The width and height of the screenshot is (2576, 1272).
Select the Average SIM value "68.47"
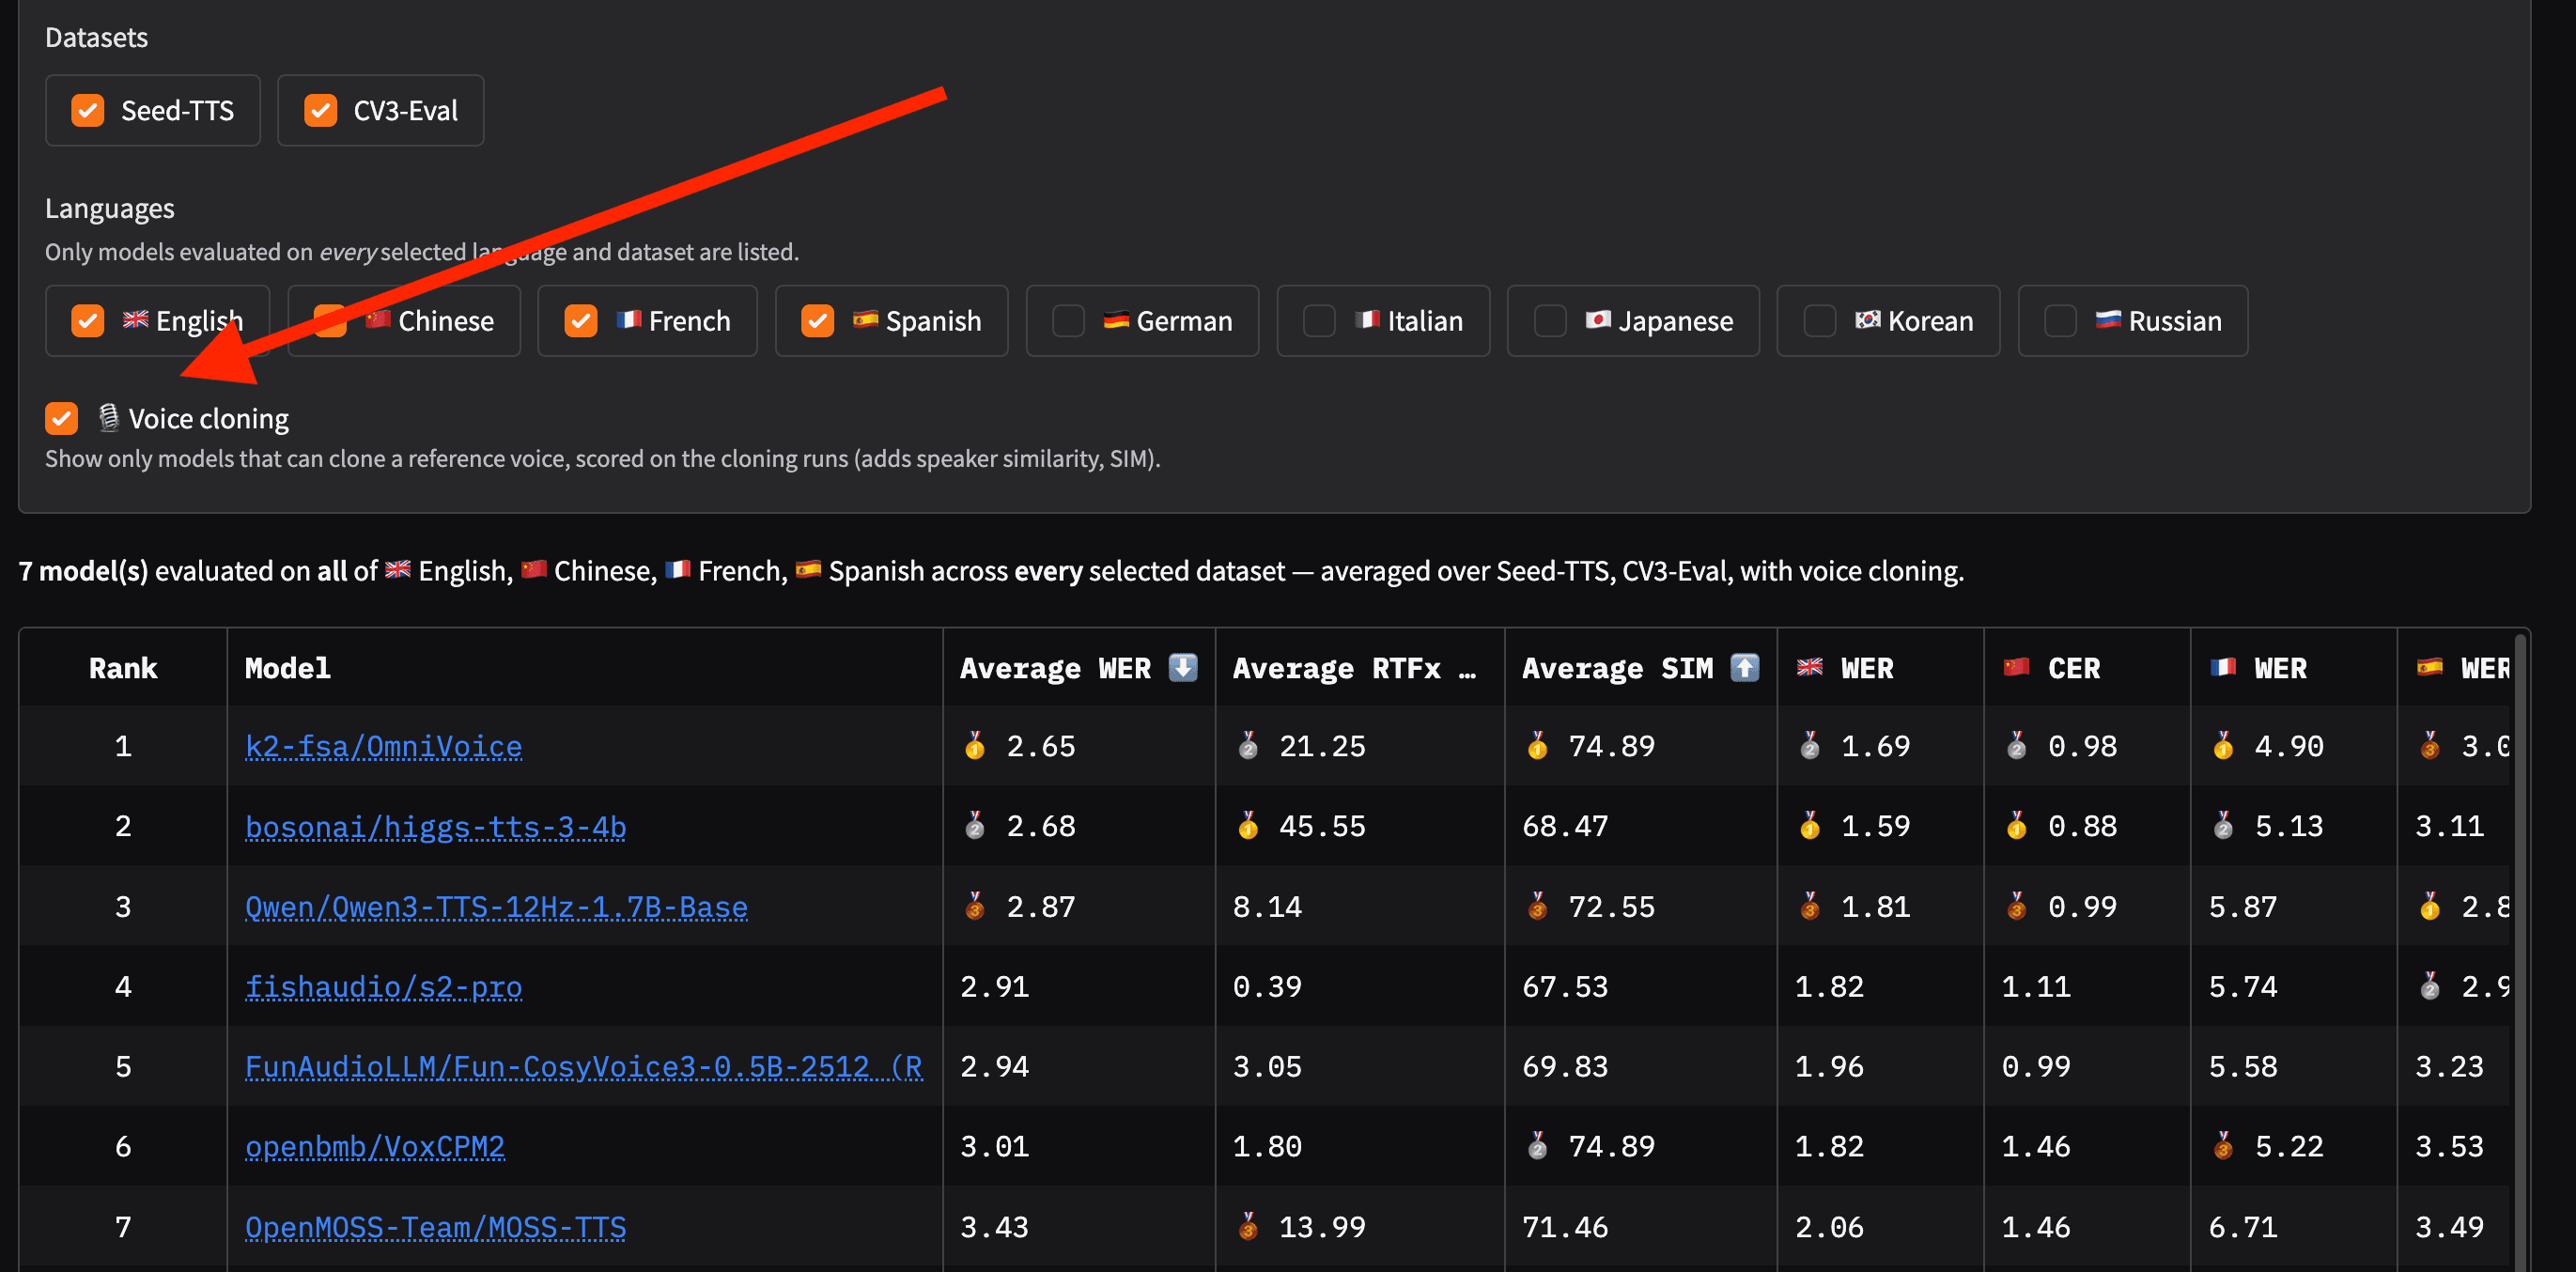point(1565,826)
